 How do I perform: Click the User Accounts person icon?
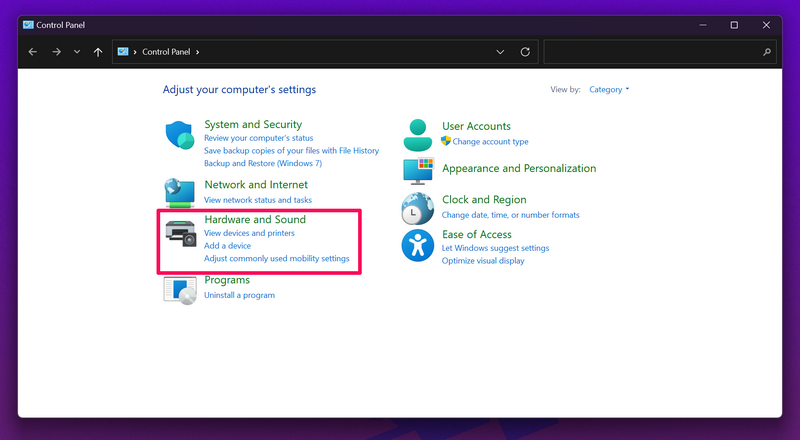[417, 134]
